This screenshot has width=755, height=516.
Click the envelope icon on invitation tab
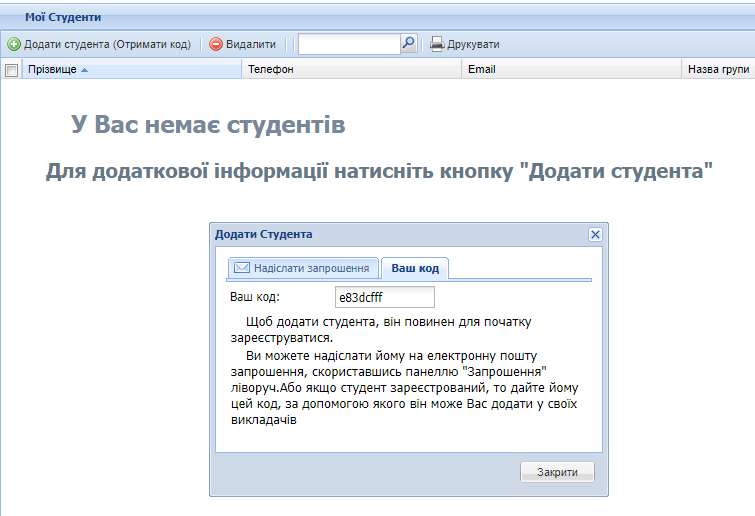click(x=242, y=268)
